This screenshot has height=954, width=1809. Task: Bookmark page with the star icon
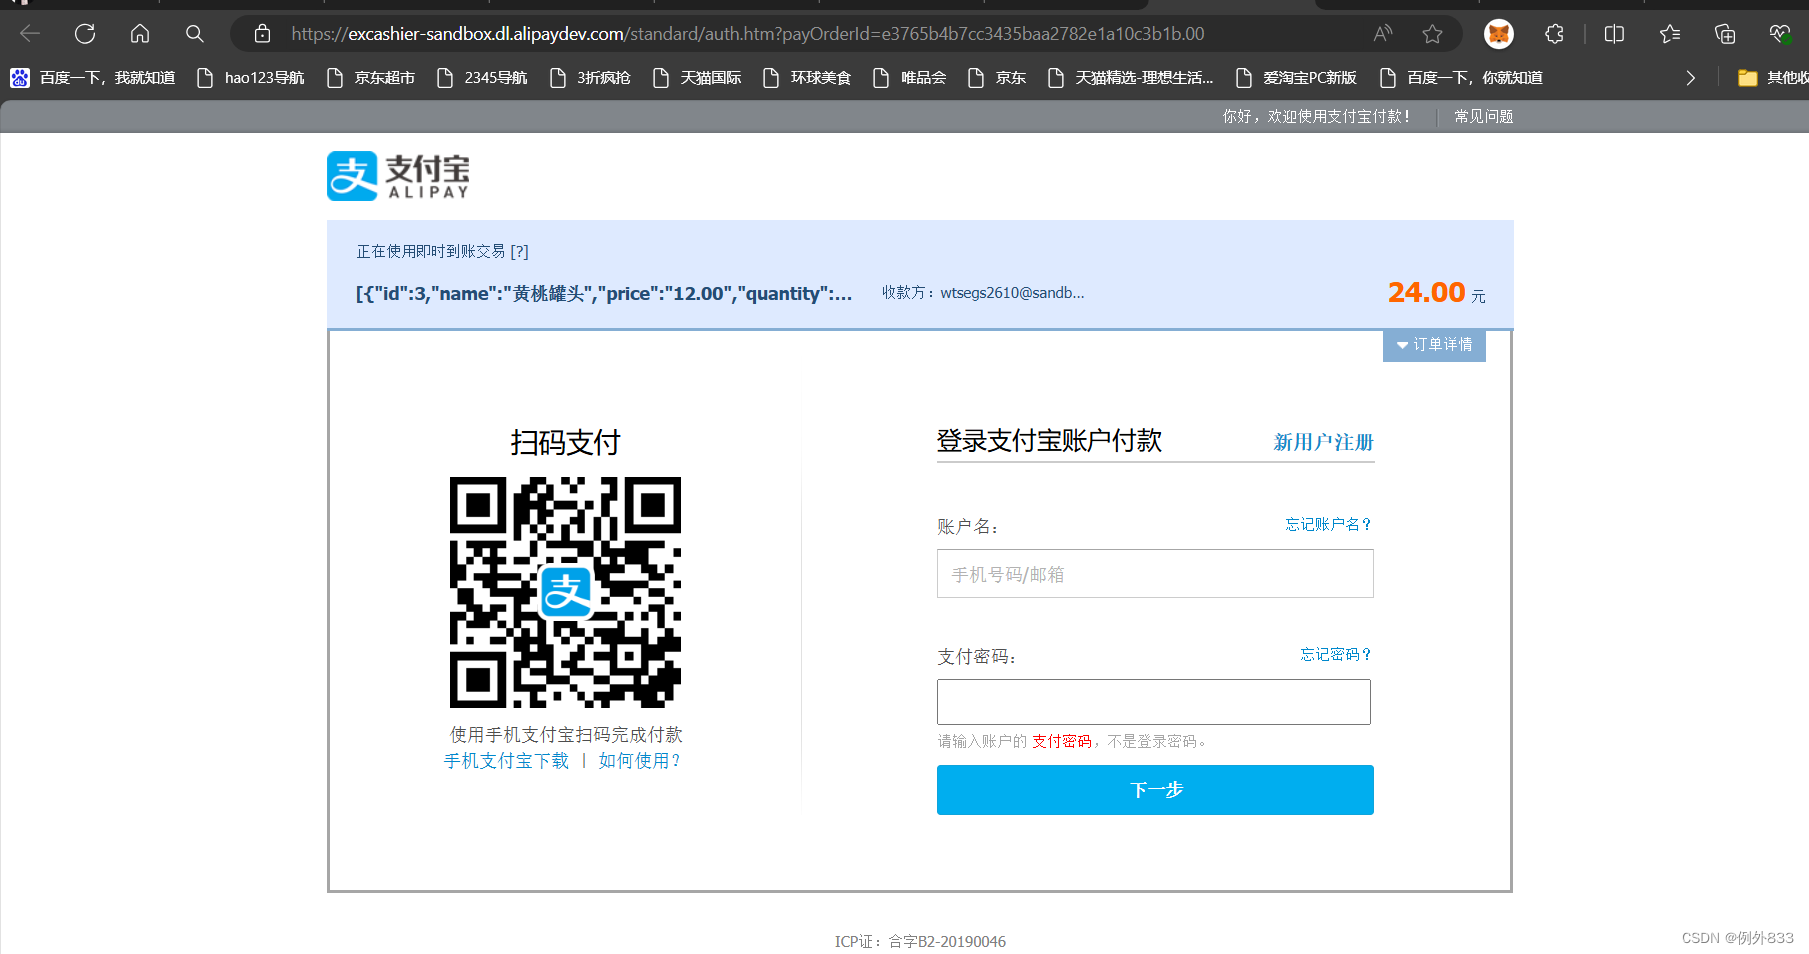coord(1432,34)
